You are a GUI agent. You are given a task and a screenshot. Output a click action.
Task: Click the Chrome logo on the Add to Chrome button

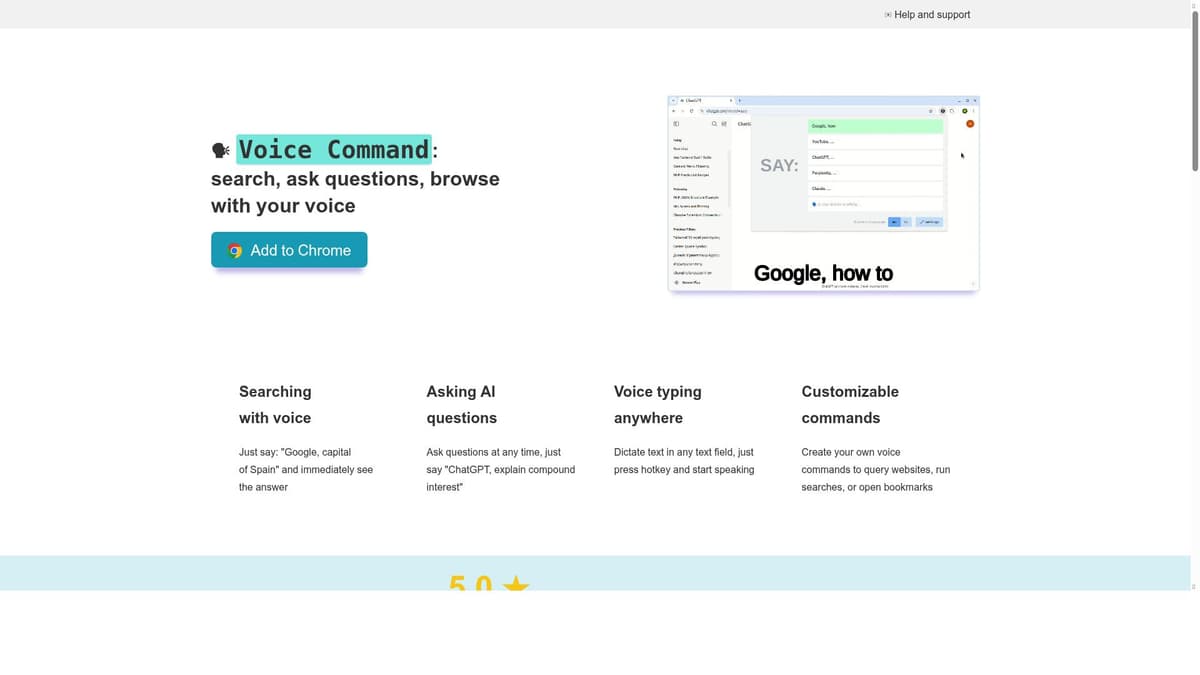(235, 250)
